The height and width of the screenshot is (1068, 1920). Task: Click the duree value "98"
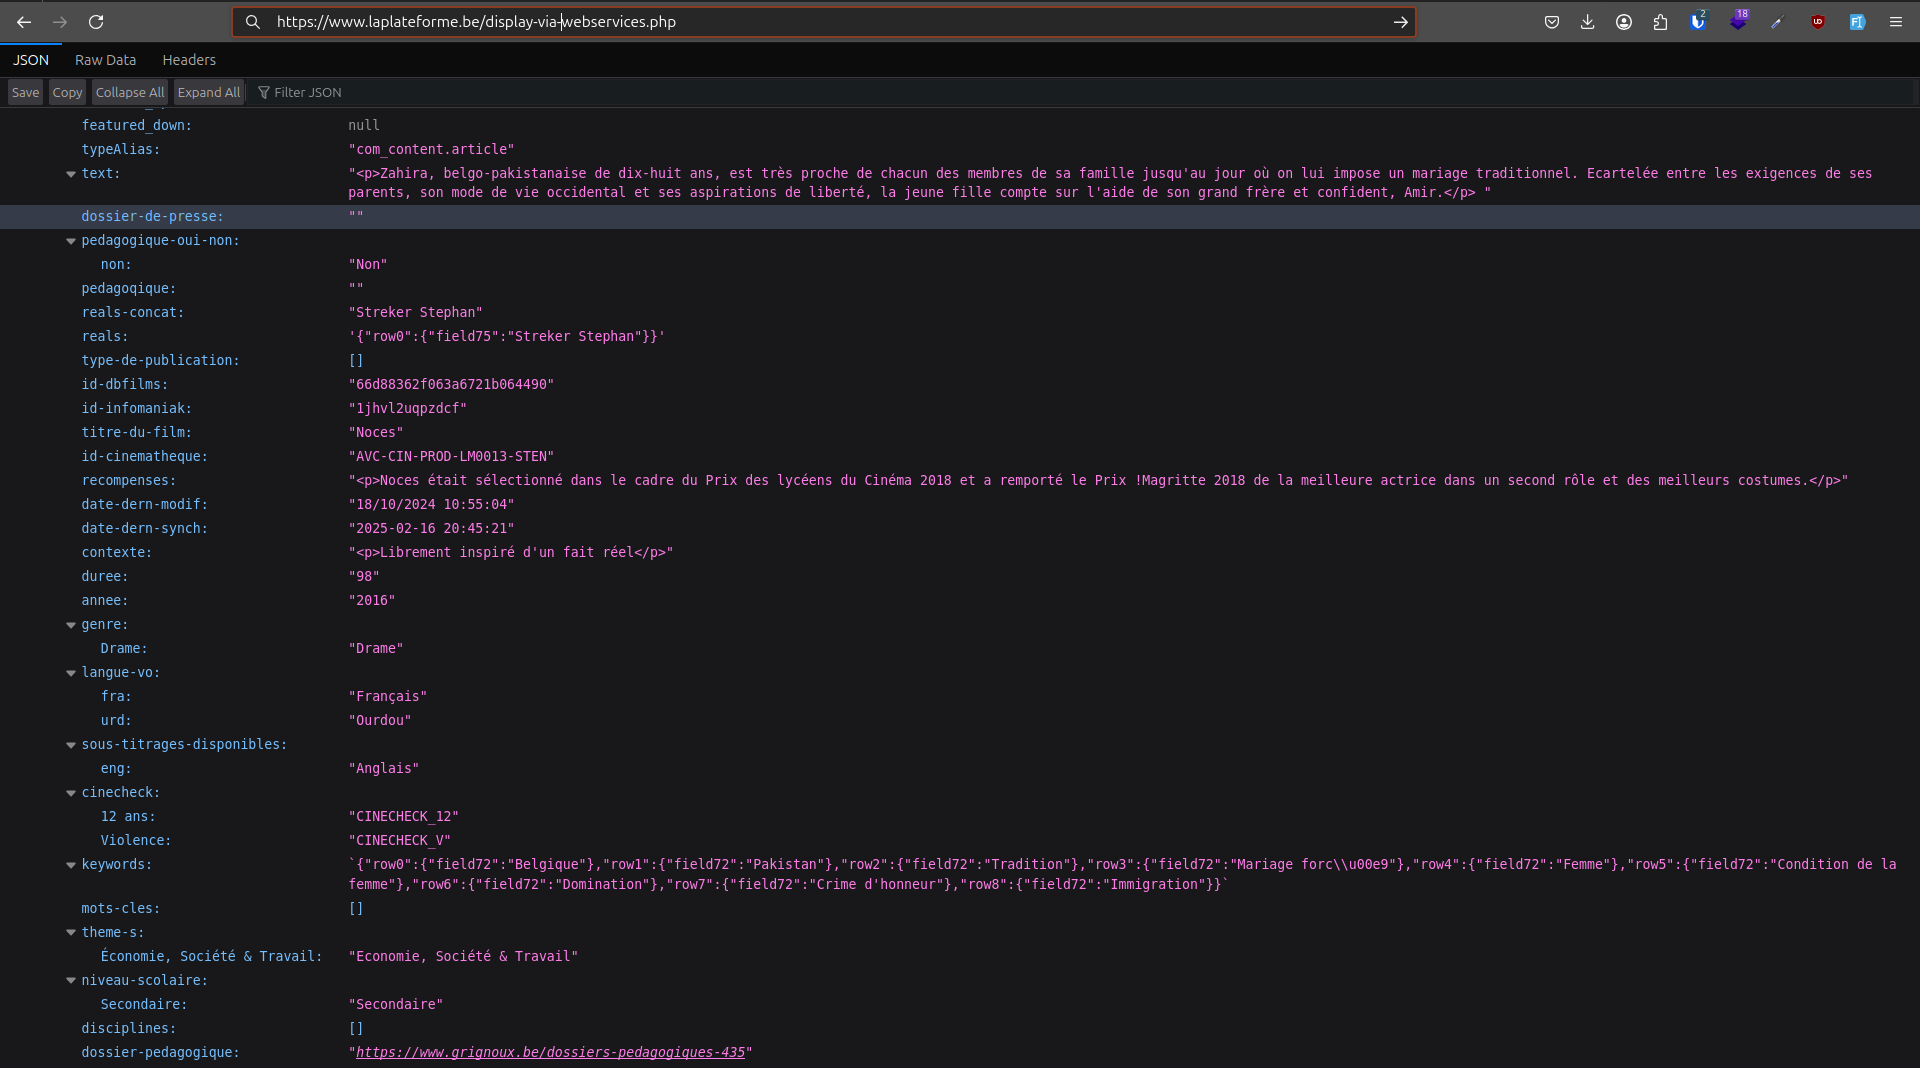(x=364, y=576)
